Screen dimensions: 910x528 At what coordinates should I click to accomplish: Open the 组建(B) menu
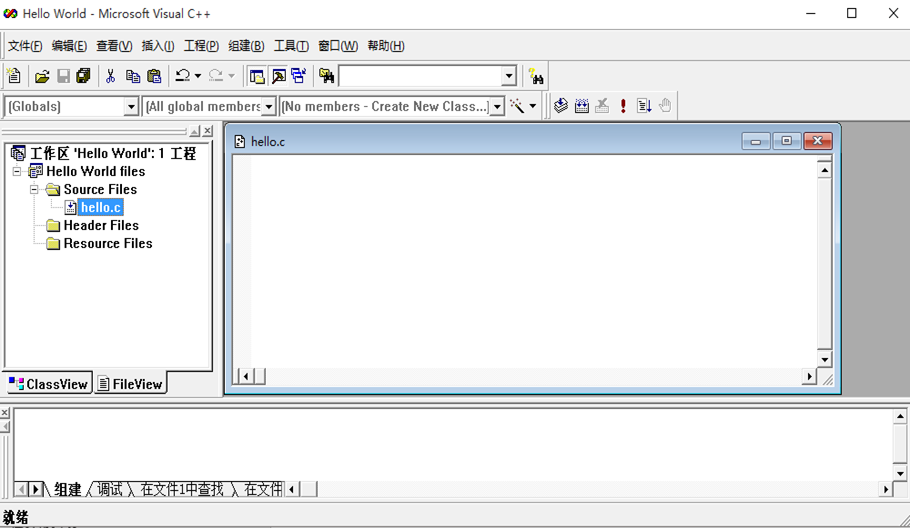(x=246, y=46)
